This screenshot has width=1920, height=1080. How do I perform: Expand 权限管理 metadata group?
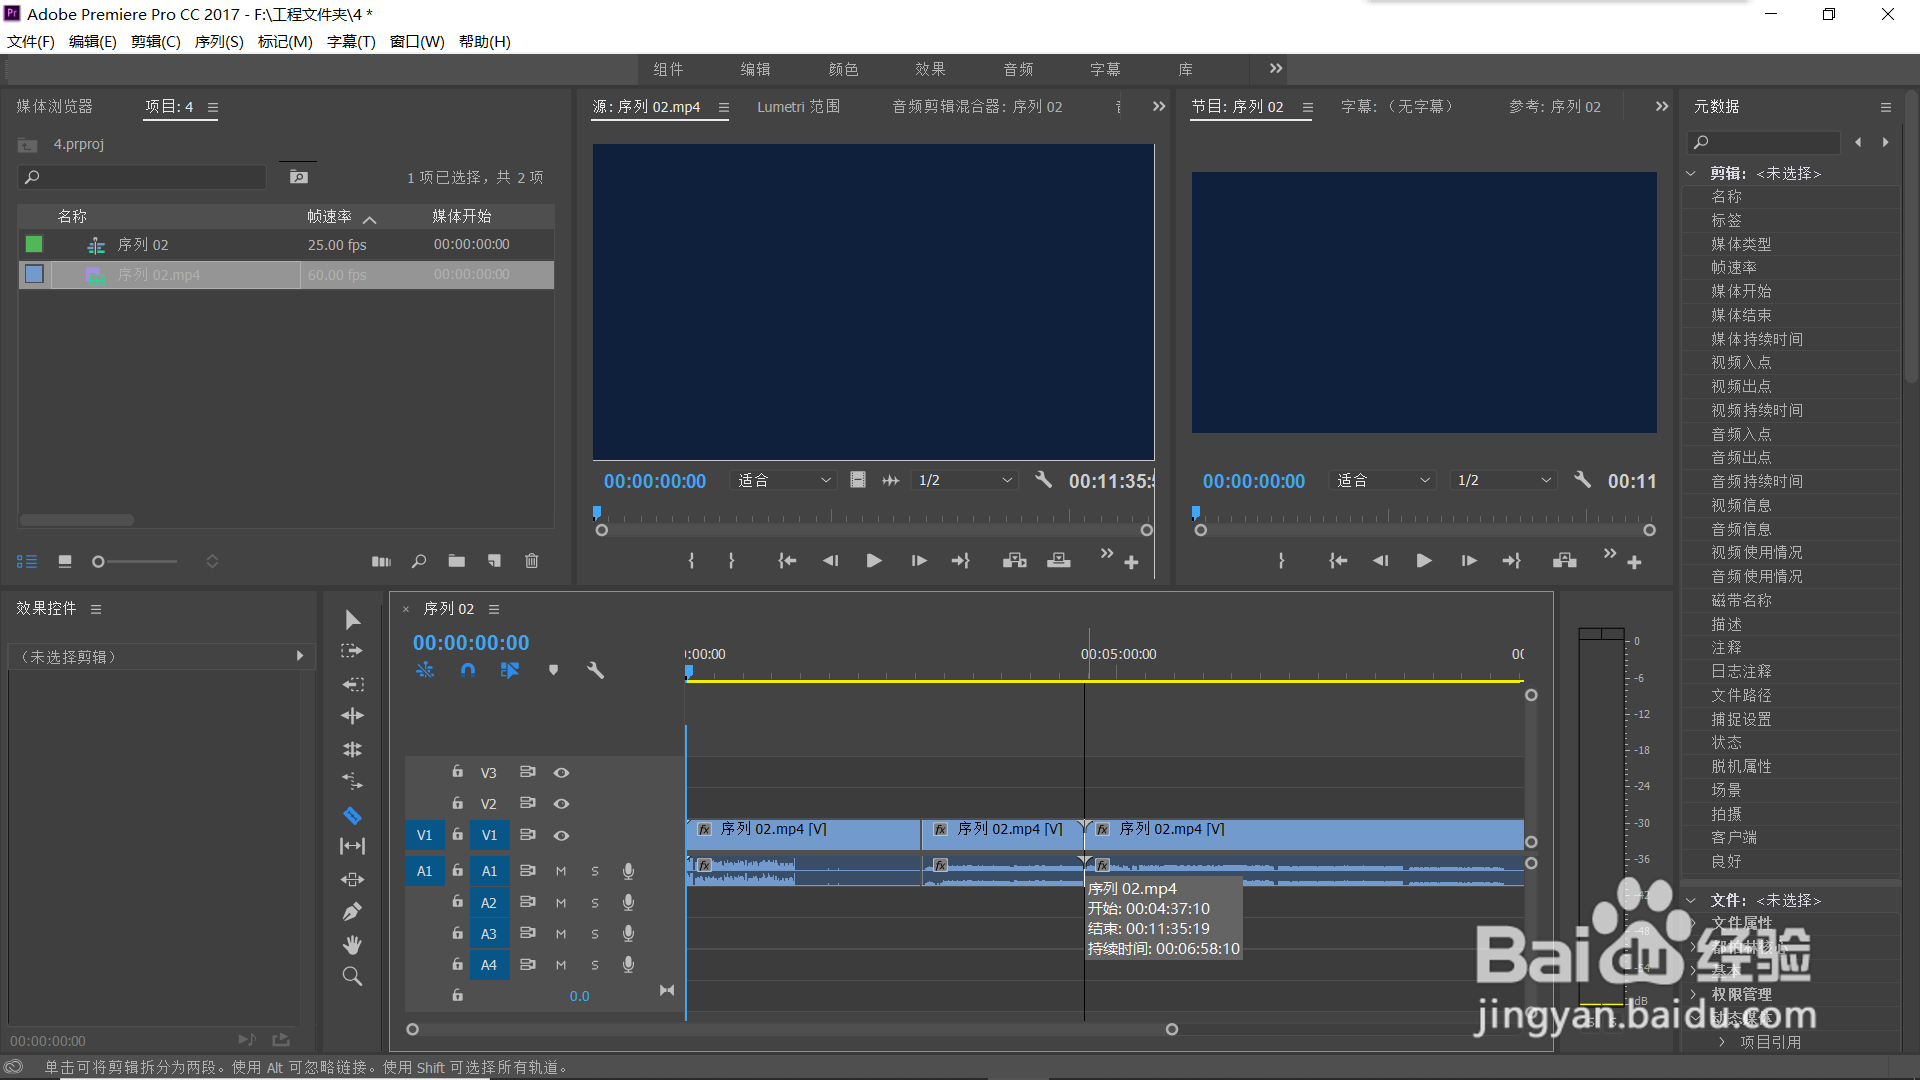[x=1693, y=994]
